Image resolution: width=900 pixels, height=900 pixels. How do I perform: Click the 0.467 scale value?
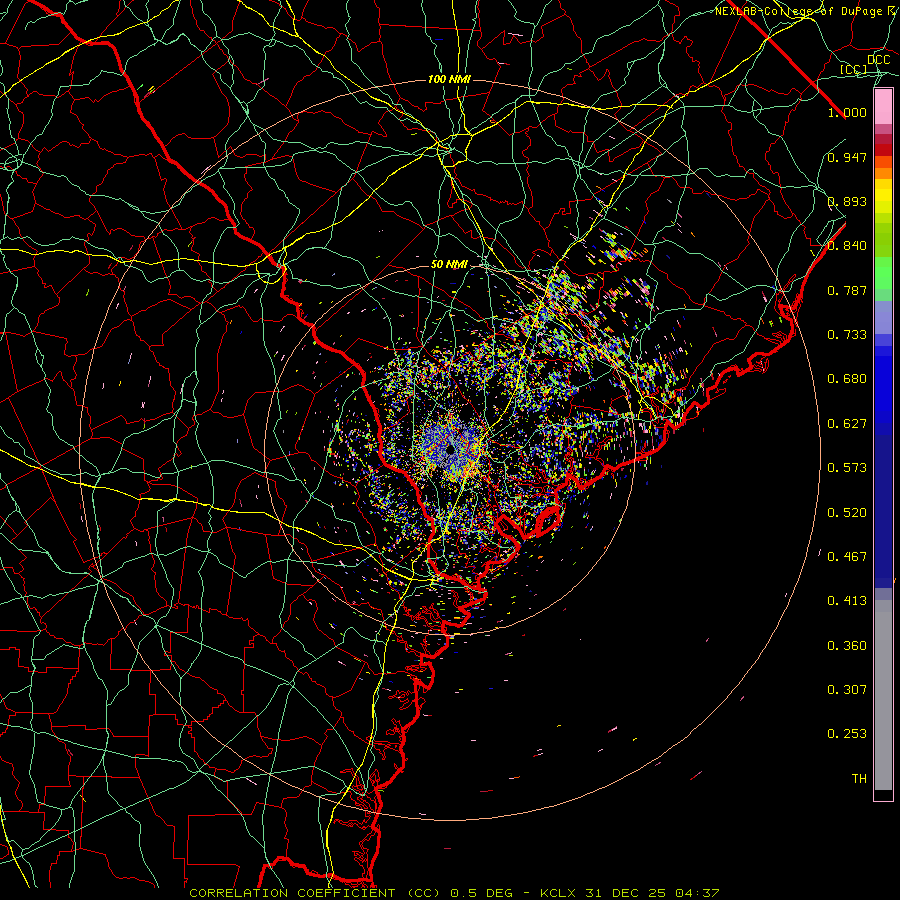pos(847,557)
